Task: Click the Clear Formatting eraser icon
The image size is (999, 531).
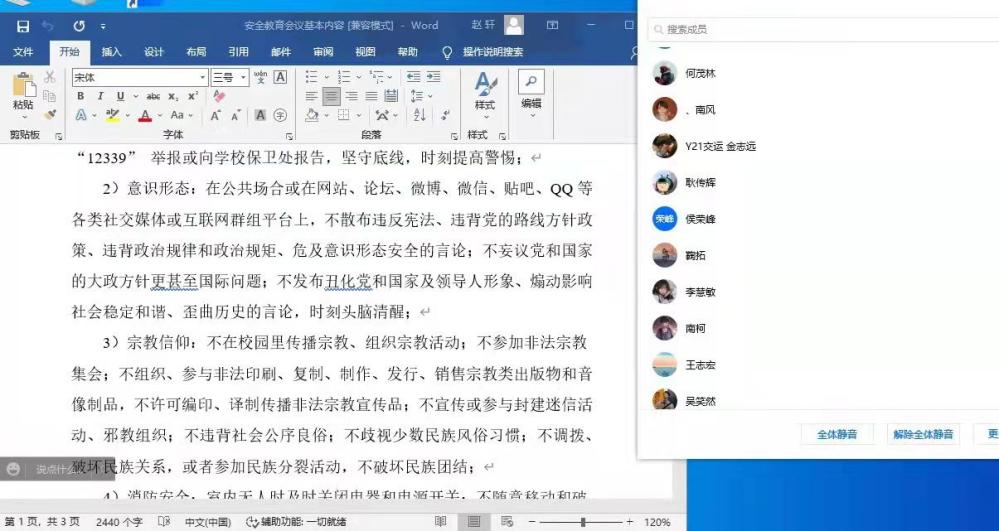Action: pos(220,96)
